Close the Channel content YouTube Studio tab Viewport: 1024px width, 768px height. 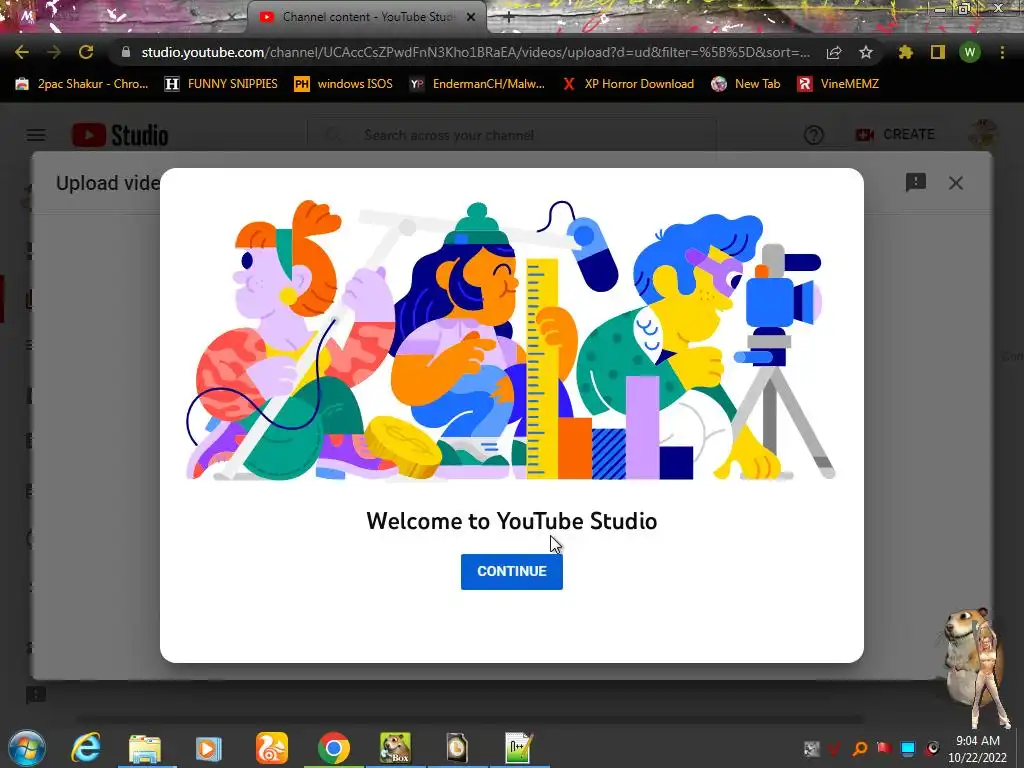471,17
